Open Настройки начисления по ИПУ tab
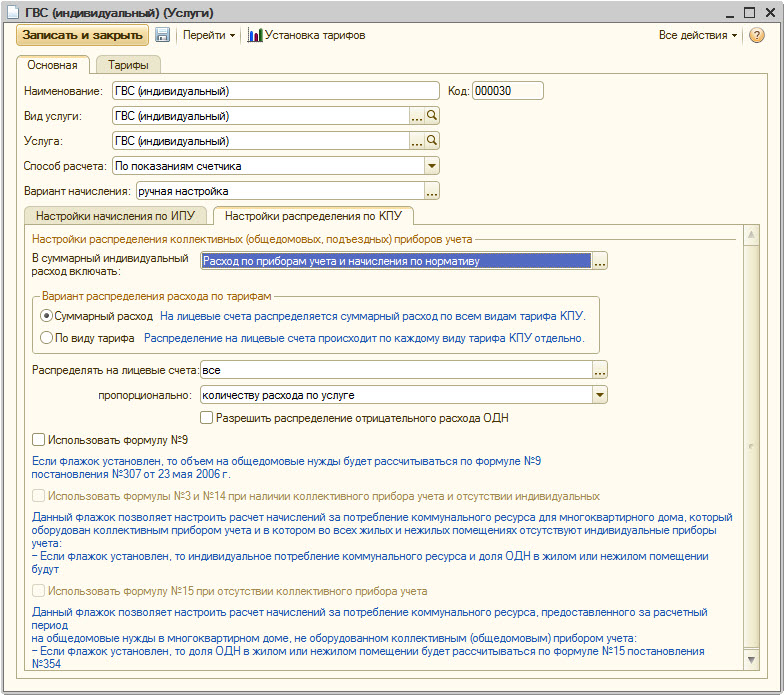784x695 pixels. [115, 216]
